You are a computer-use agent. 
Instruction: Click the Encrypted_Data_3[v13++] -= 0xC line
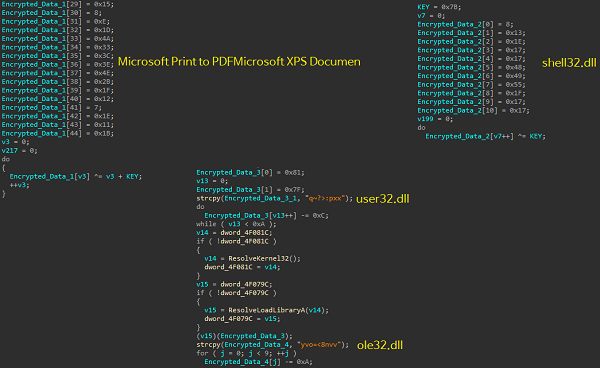tap(266, 215)
